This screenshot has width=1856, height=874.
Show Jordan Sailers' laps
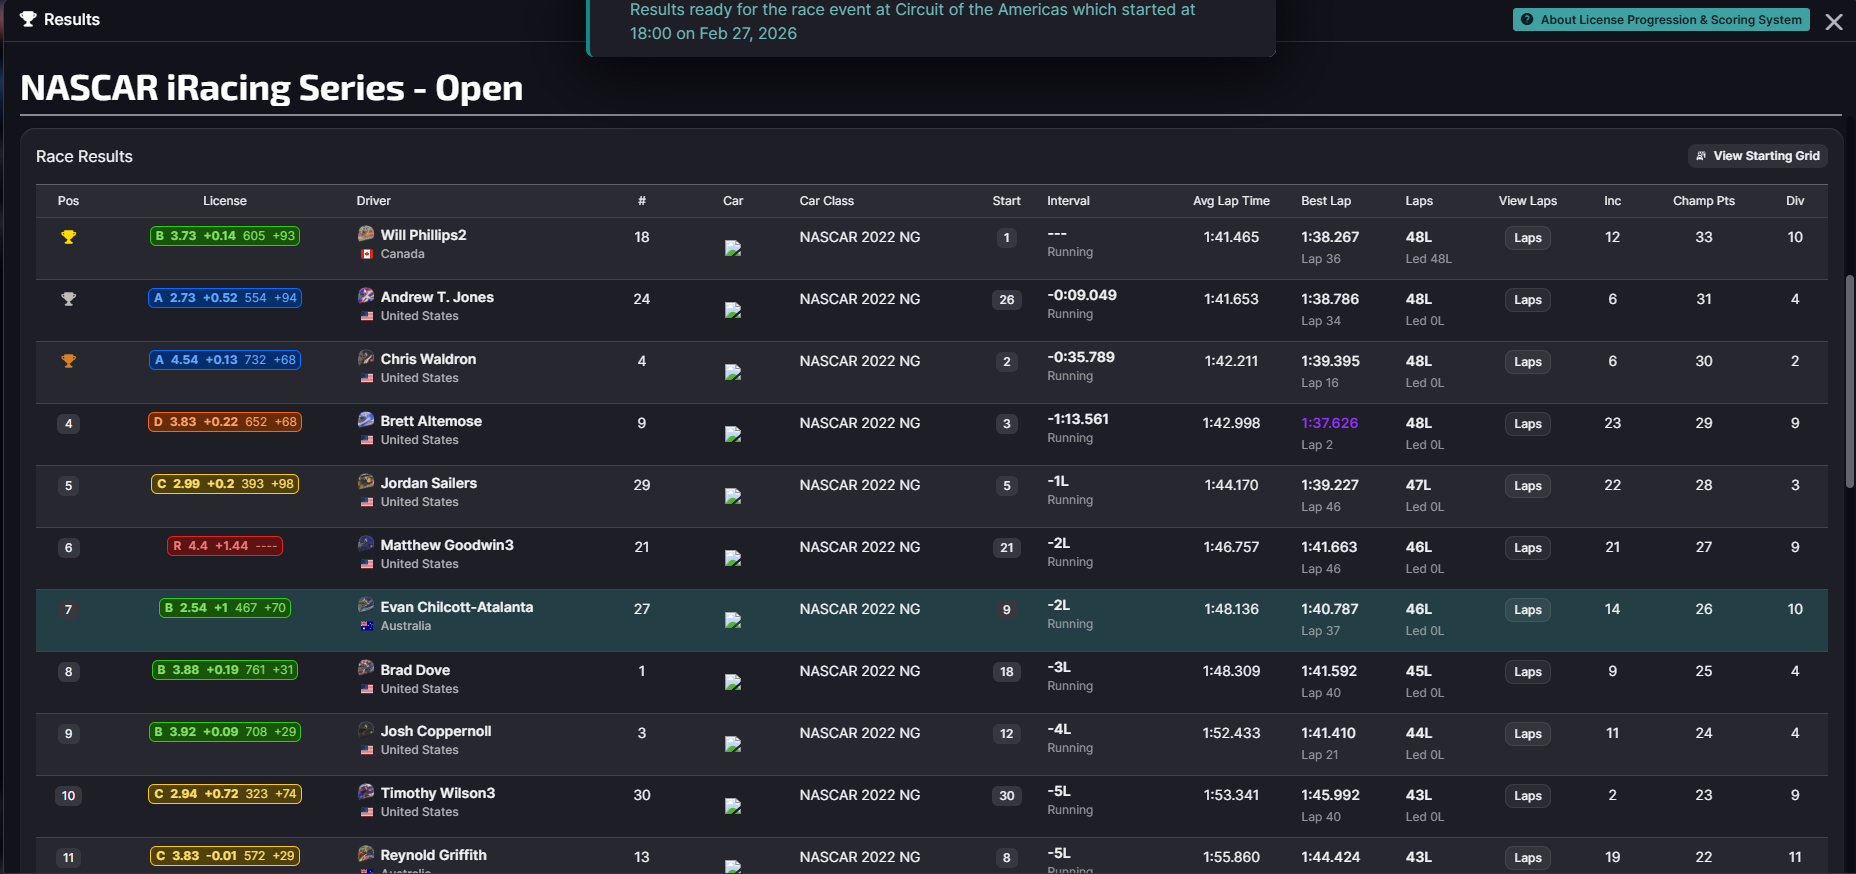point(1527,486)
